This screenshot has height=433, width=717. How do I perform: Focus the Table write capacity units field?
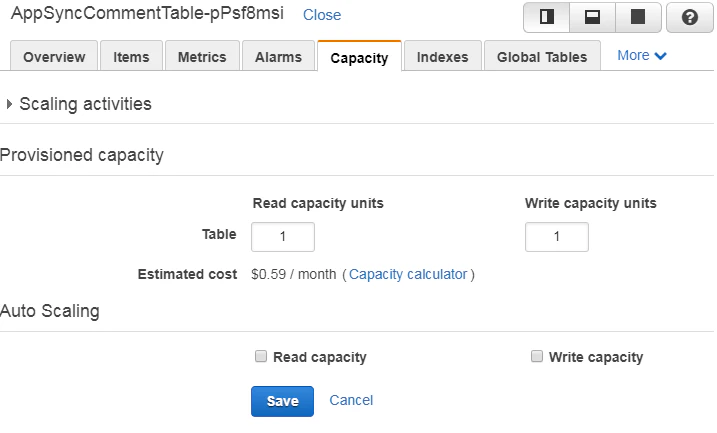tap(556, 237)
